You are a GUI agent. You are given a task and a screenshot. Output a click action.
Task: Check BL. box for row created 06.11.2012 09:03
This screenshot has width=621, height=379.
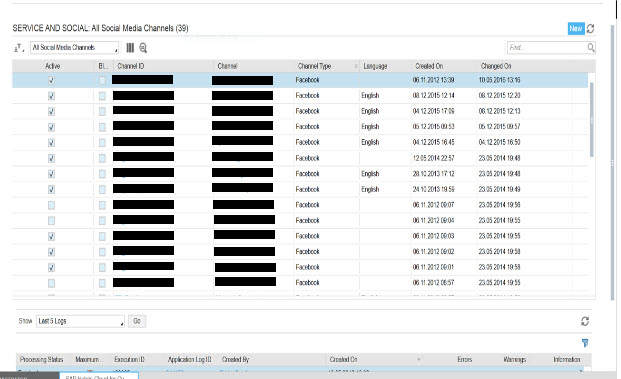click(102, 236)
